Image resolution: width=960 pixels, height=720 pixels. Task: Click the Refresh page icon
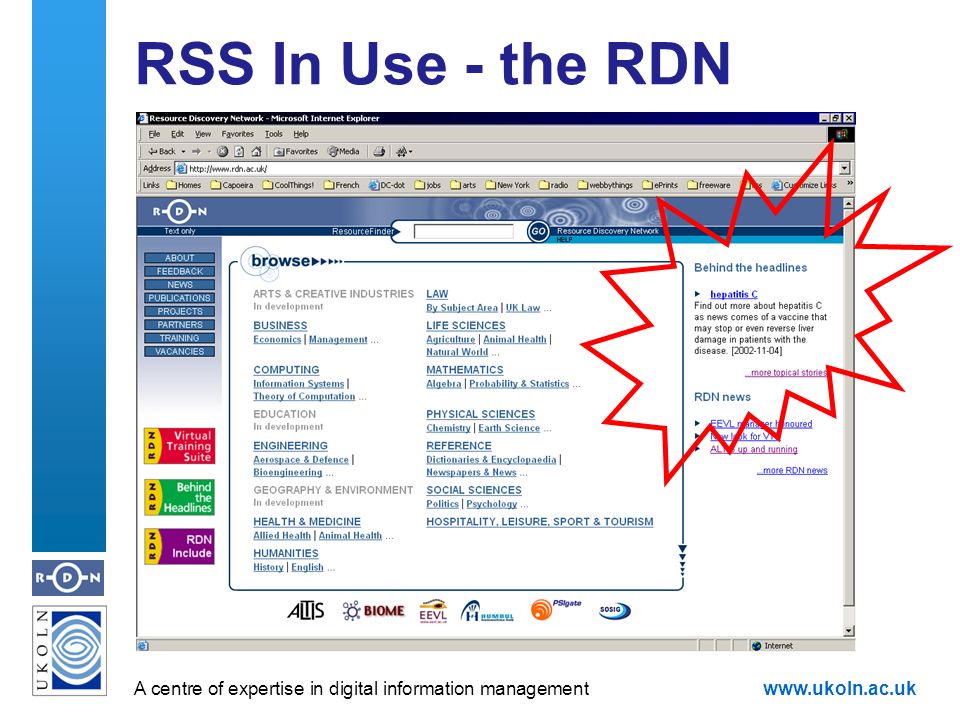[x=239, y=151]
